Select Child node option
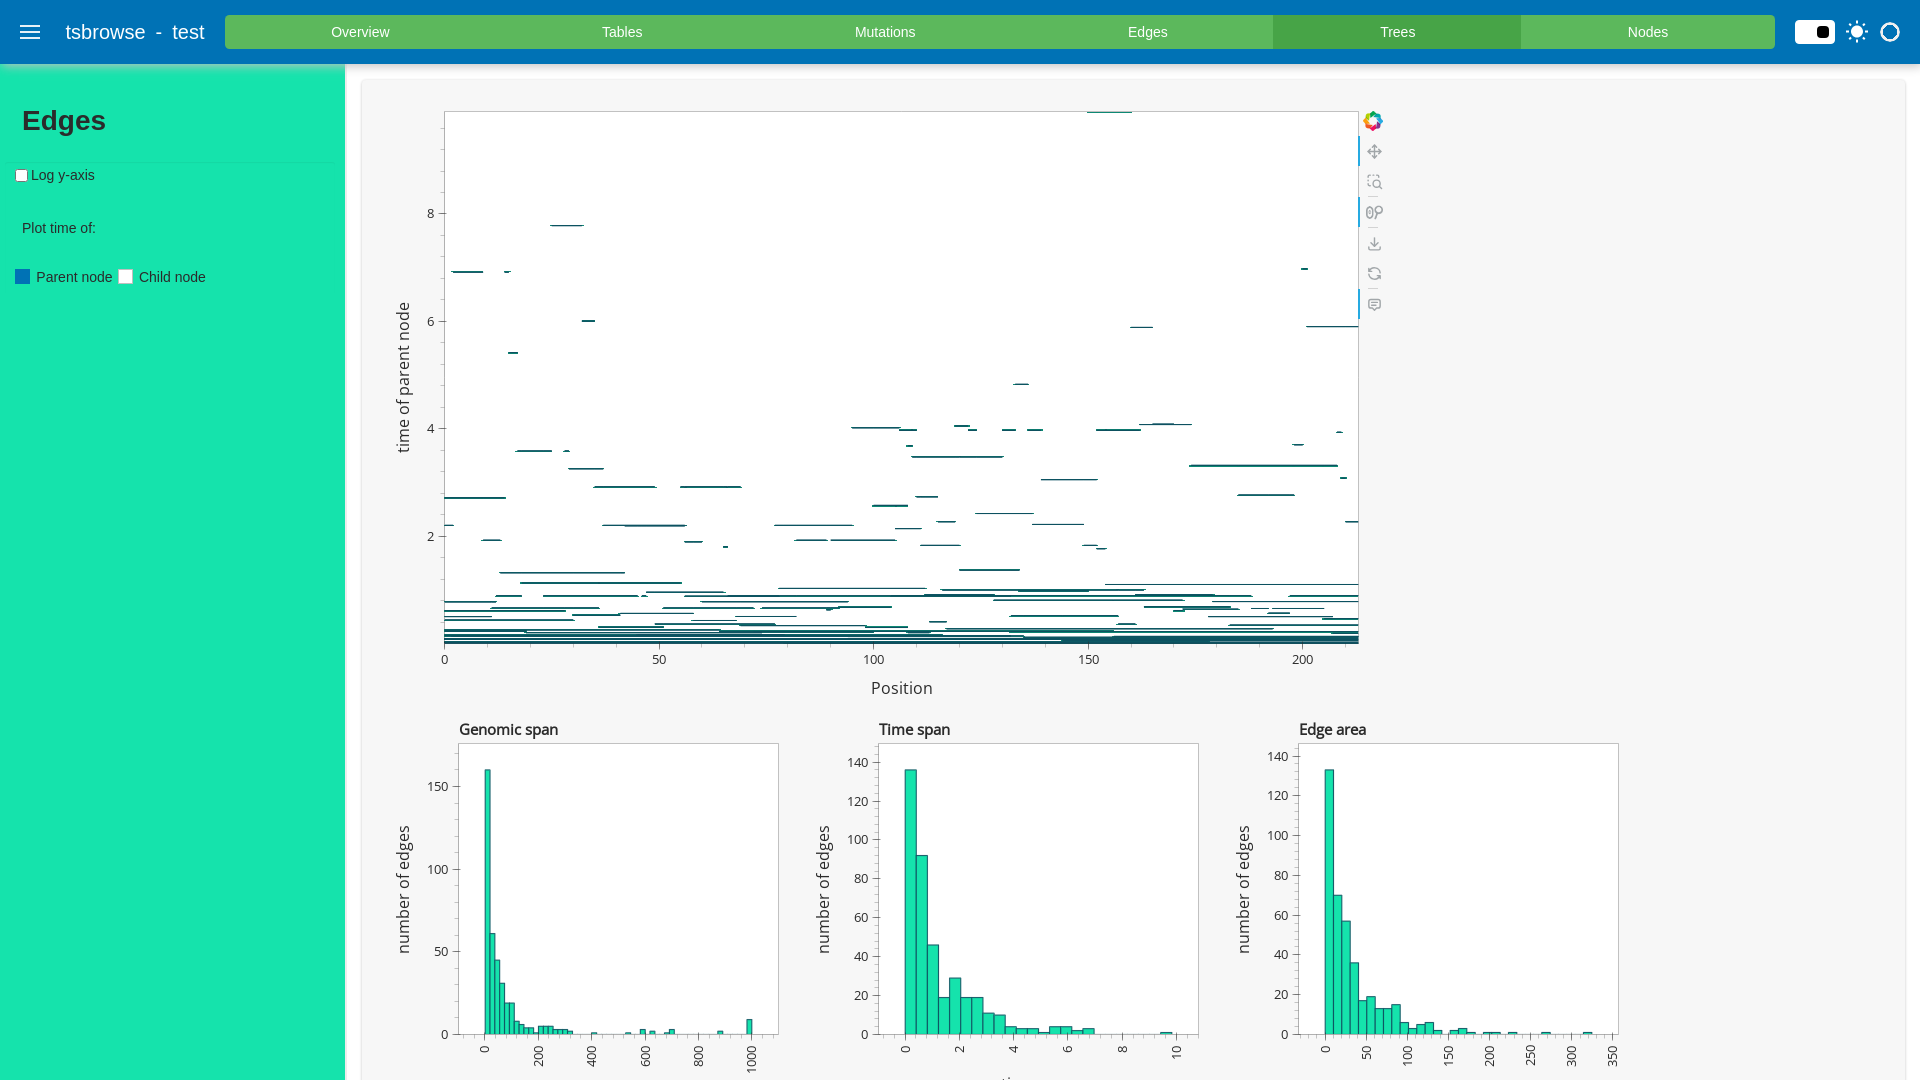The image size is (1920, 1080). [x=126, y=277]
